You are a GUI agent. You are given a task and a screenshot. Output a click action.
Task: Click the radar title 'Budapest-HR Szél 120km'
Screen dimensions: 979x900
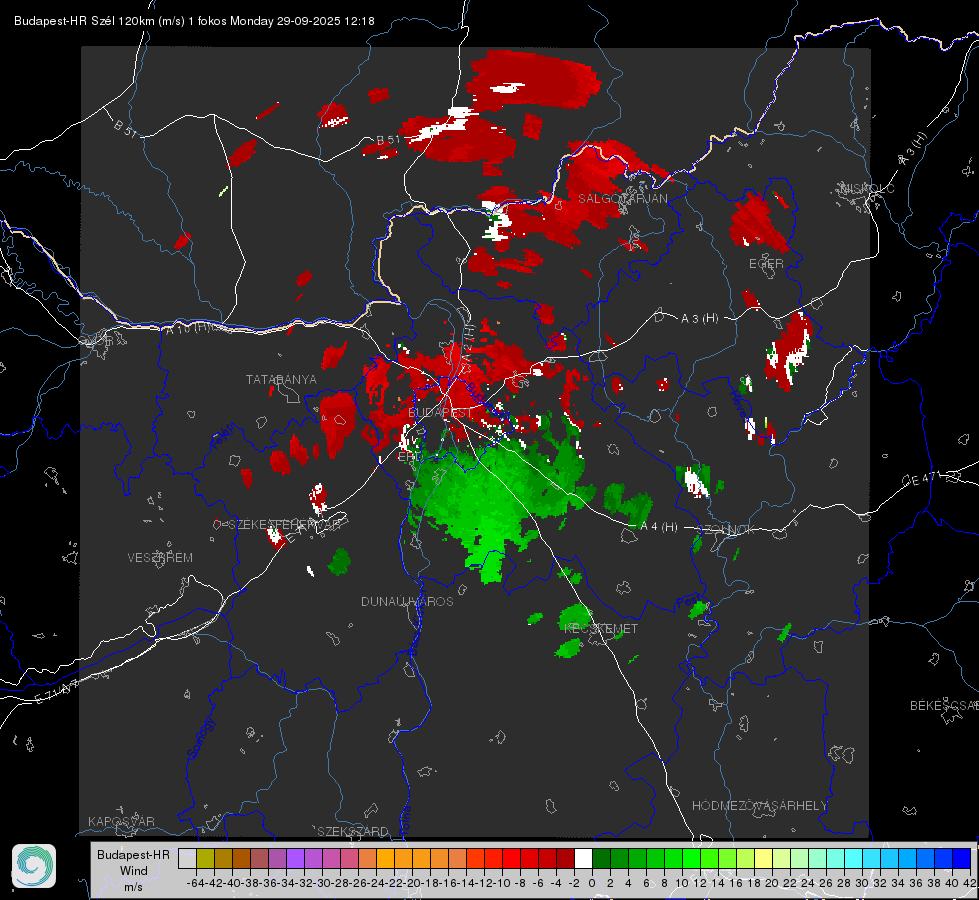pyautogui.click(x=84, y=21)
